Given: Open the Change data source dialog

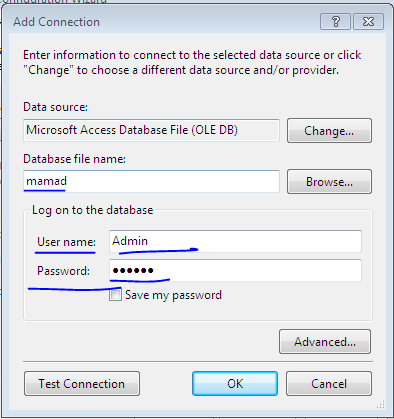Looking at the screenshot, I should pyautogui.click(x=329, y=130).
